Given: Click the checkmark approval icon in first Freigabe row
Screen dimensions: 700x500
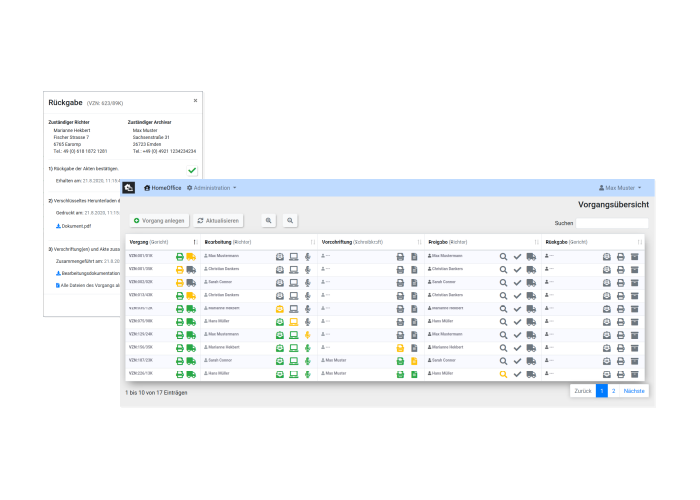Looking at the screenshot, I should point(518,257).
